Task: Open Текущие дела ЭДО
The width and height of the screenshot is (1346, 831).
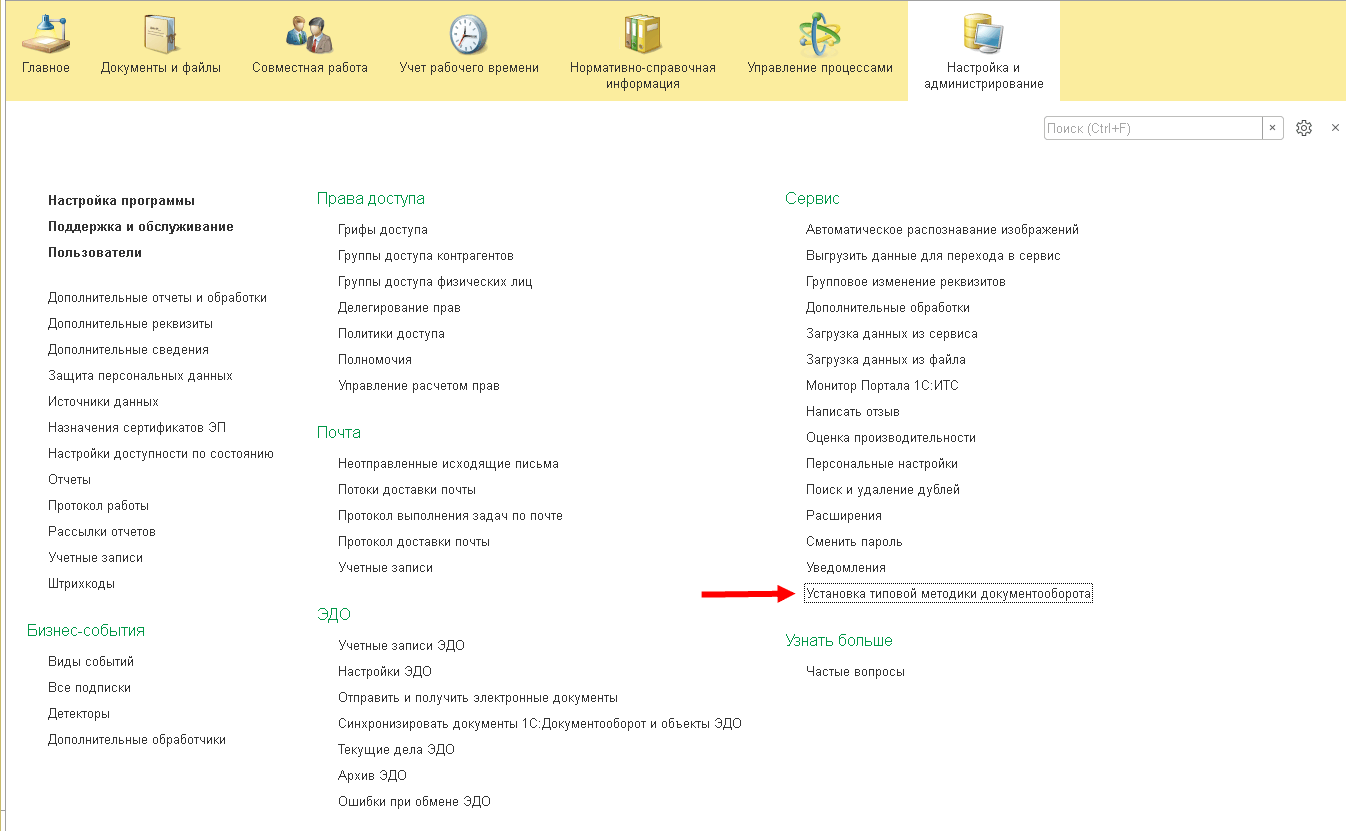Action: [x=396, y=750]
